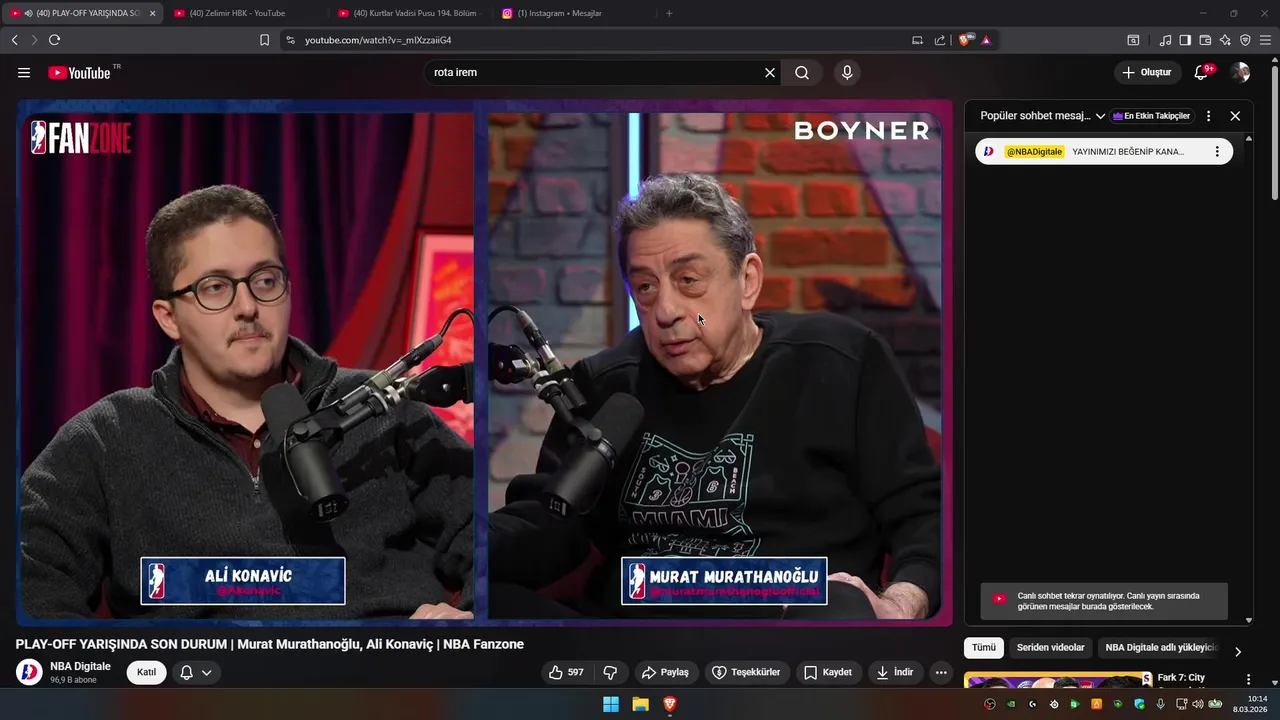
Task: Open the Brave main menu
Action: coord(1265,40)
